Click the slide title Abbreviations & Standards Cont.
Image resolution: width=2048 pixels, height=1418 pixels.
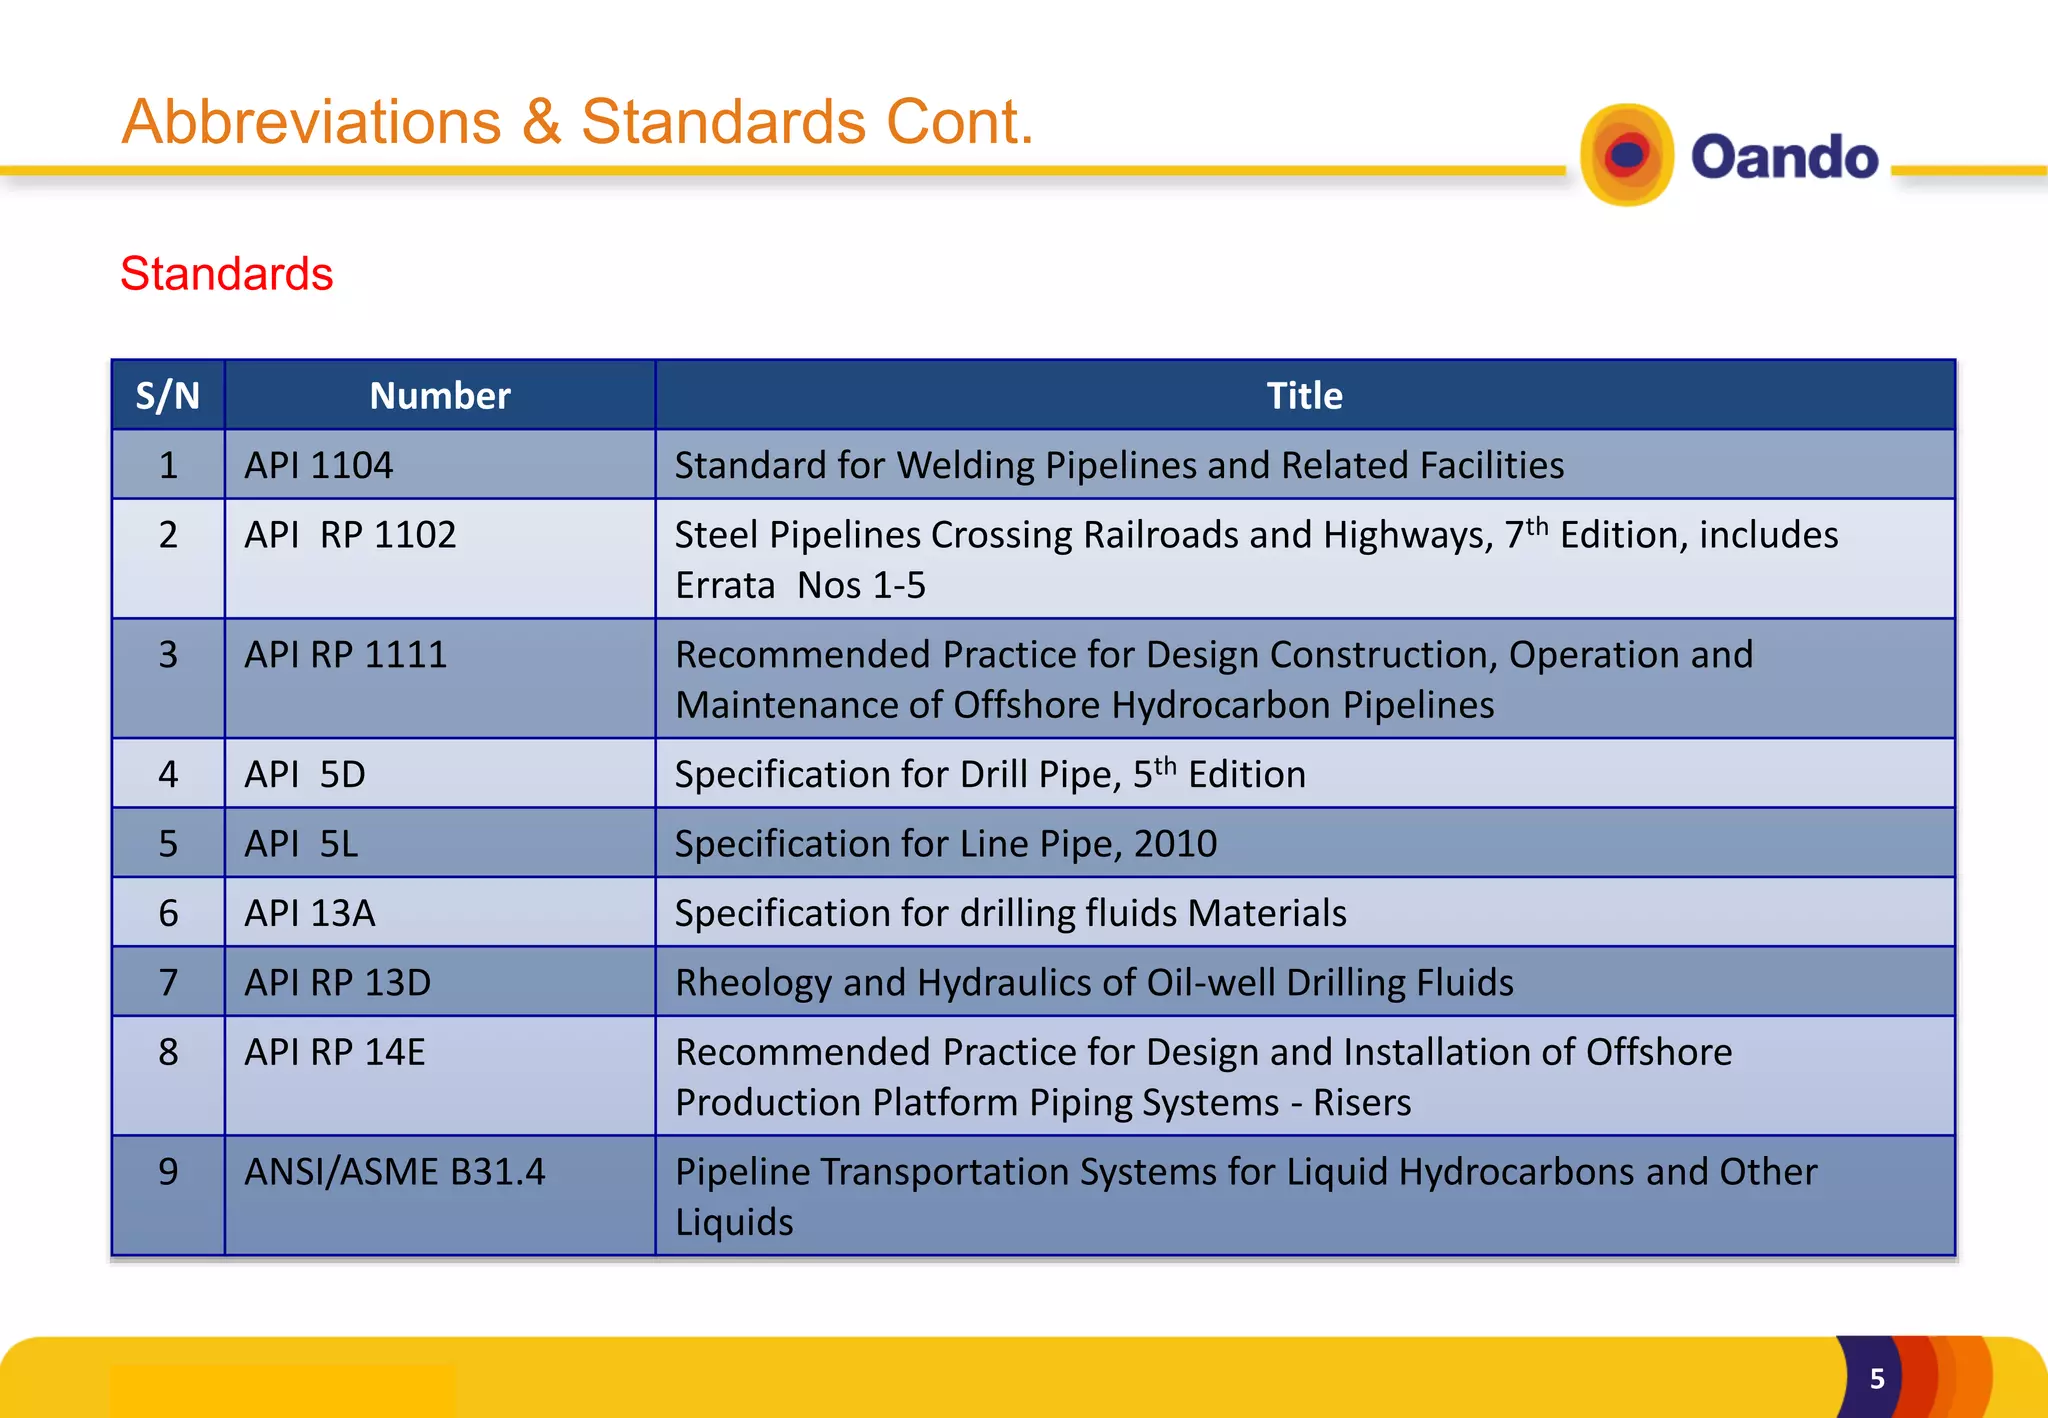pyautogui.click(x=577, y=122)
